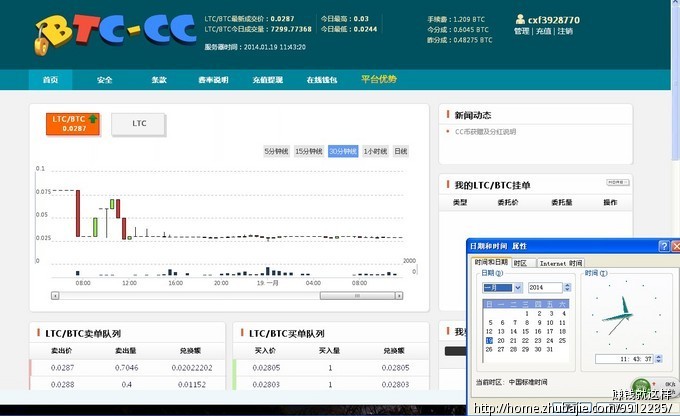This screenshot has height=416, width=680.
Task: Click buy price 0.02803 in buy queue
Action: (x=266, y=384)
